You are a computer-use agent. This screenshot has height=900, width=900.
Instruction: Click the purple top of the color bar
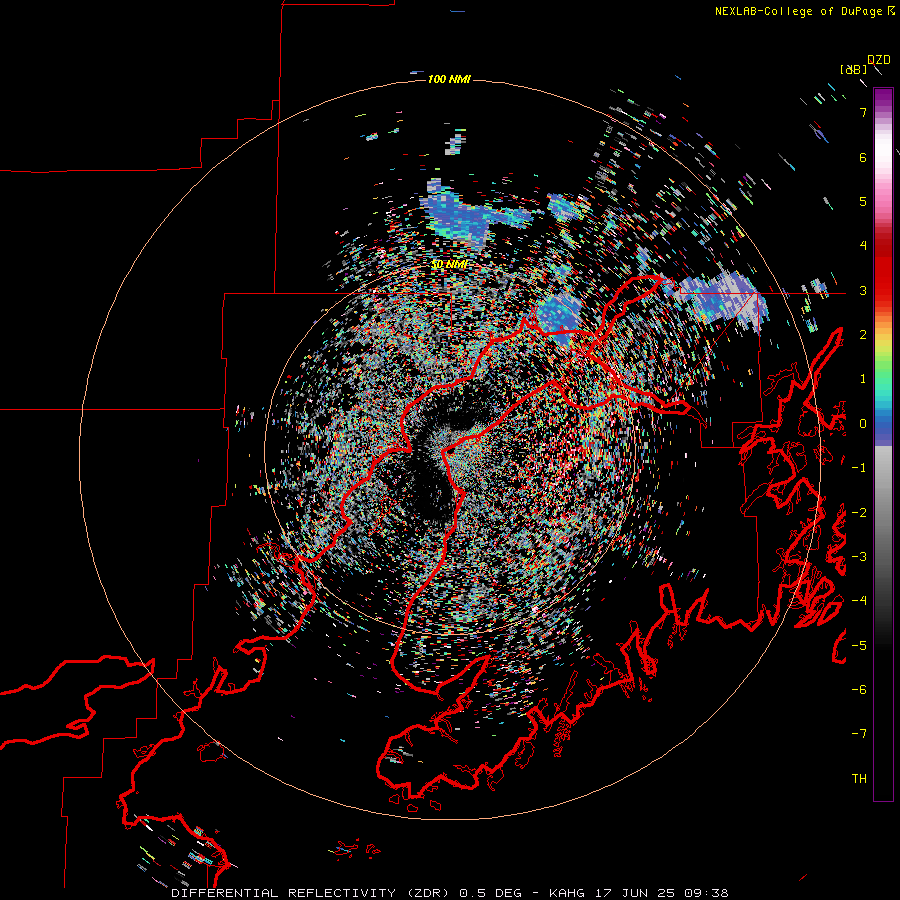[x=883, y=98]
